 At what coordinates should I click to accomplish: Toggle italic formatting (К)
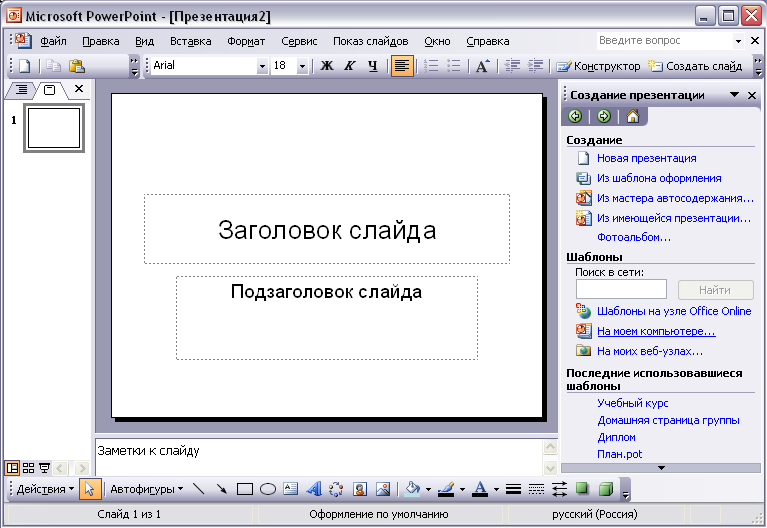pyautogui.click(x=349, y=66)
